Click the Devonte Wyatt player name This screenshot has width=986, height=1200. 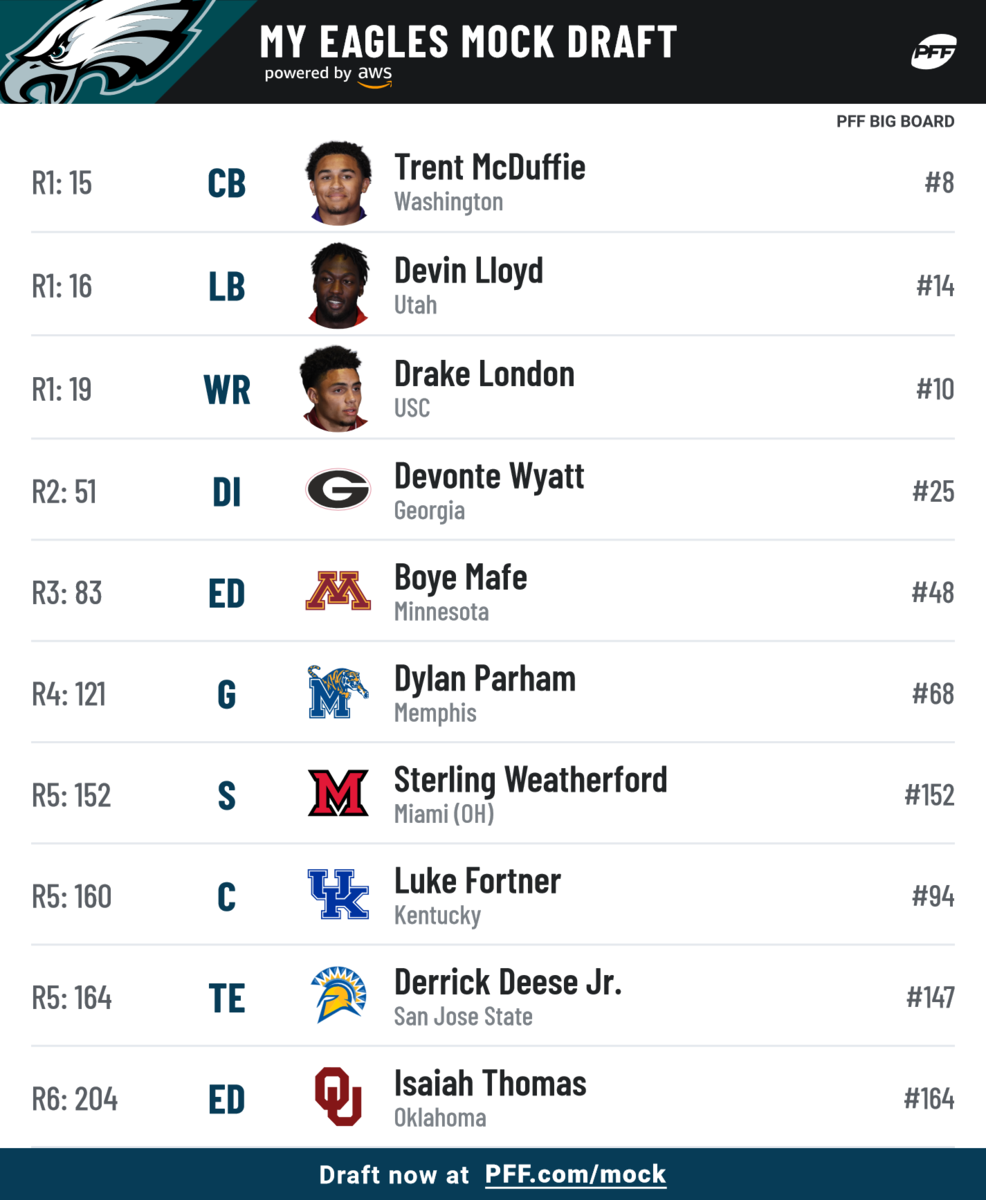tap(489, 476)
